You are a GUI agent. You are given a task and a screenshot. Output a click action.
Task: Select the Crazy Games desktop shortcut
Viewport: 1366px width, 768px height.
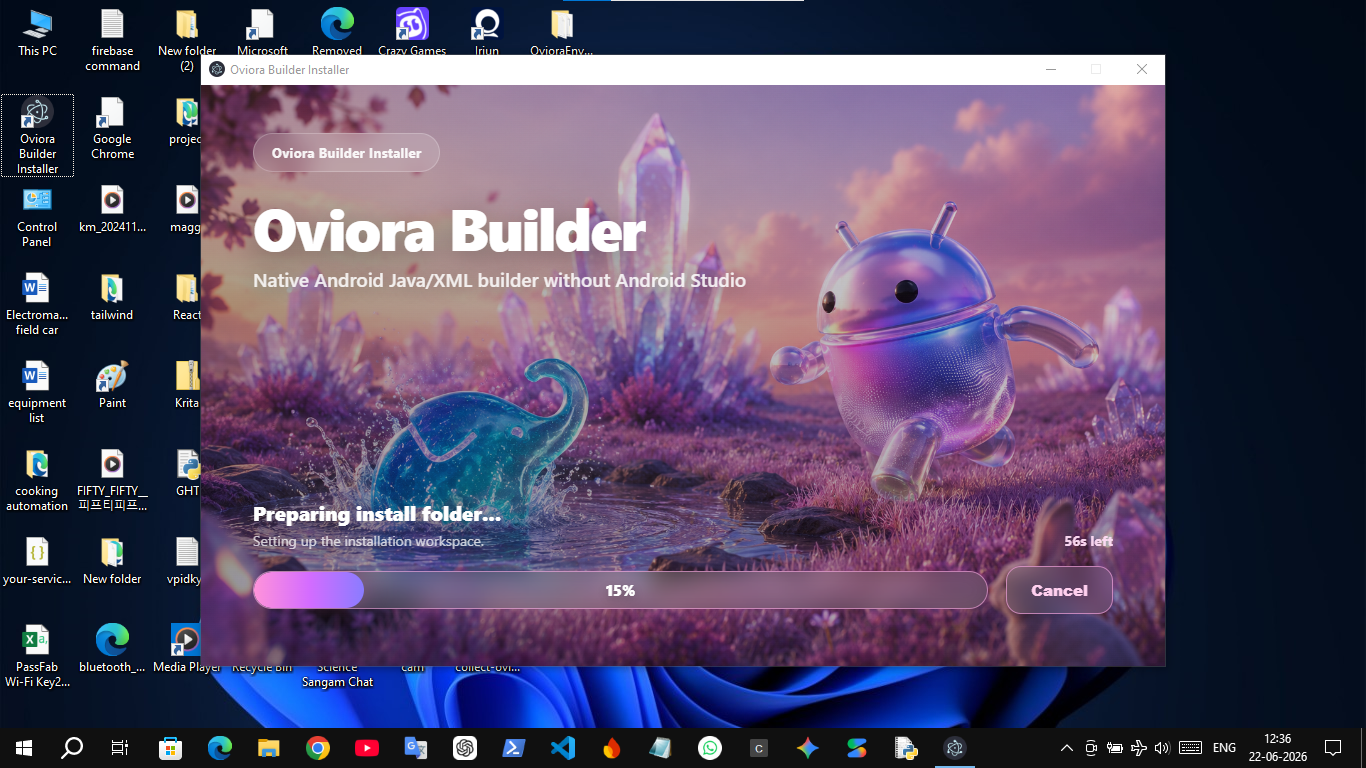click(x=412, y=33)
